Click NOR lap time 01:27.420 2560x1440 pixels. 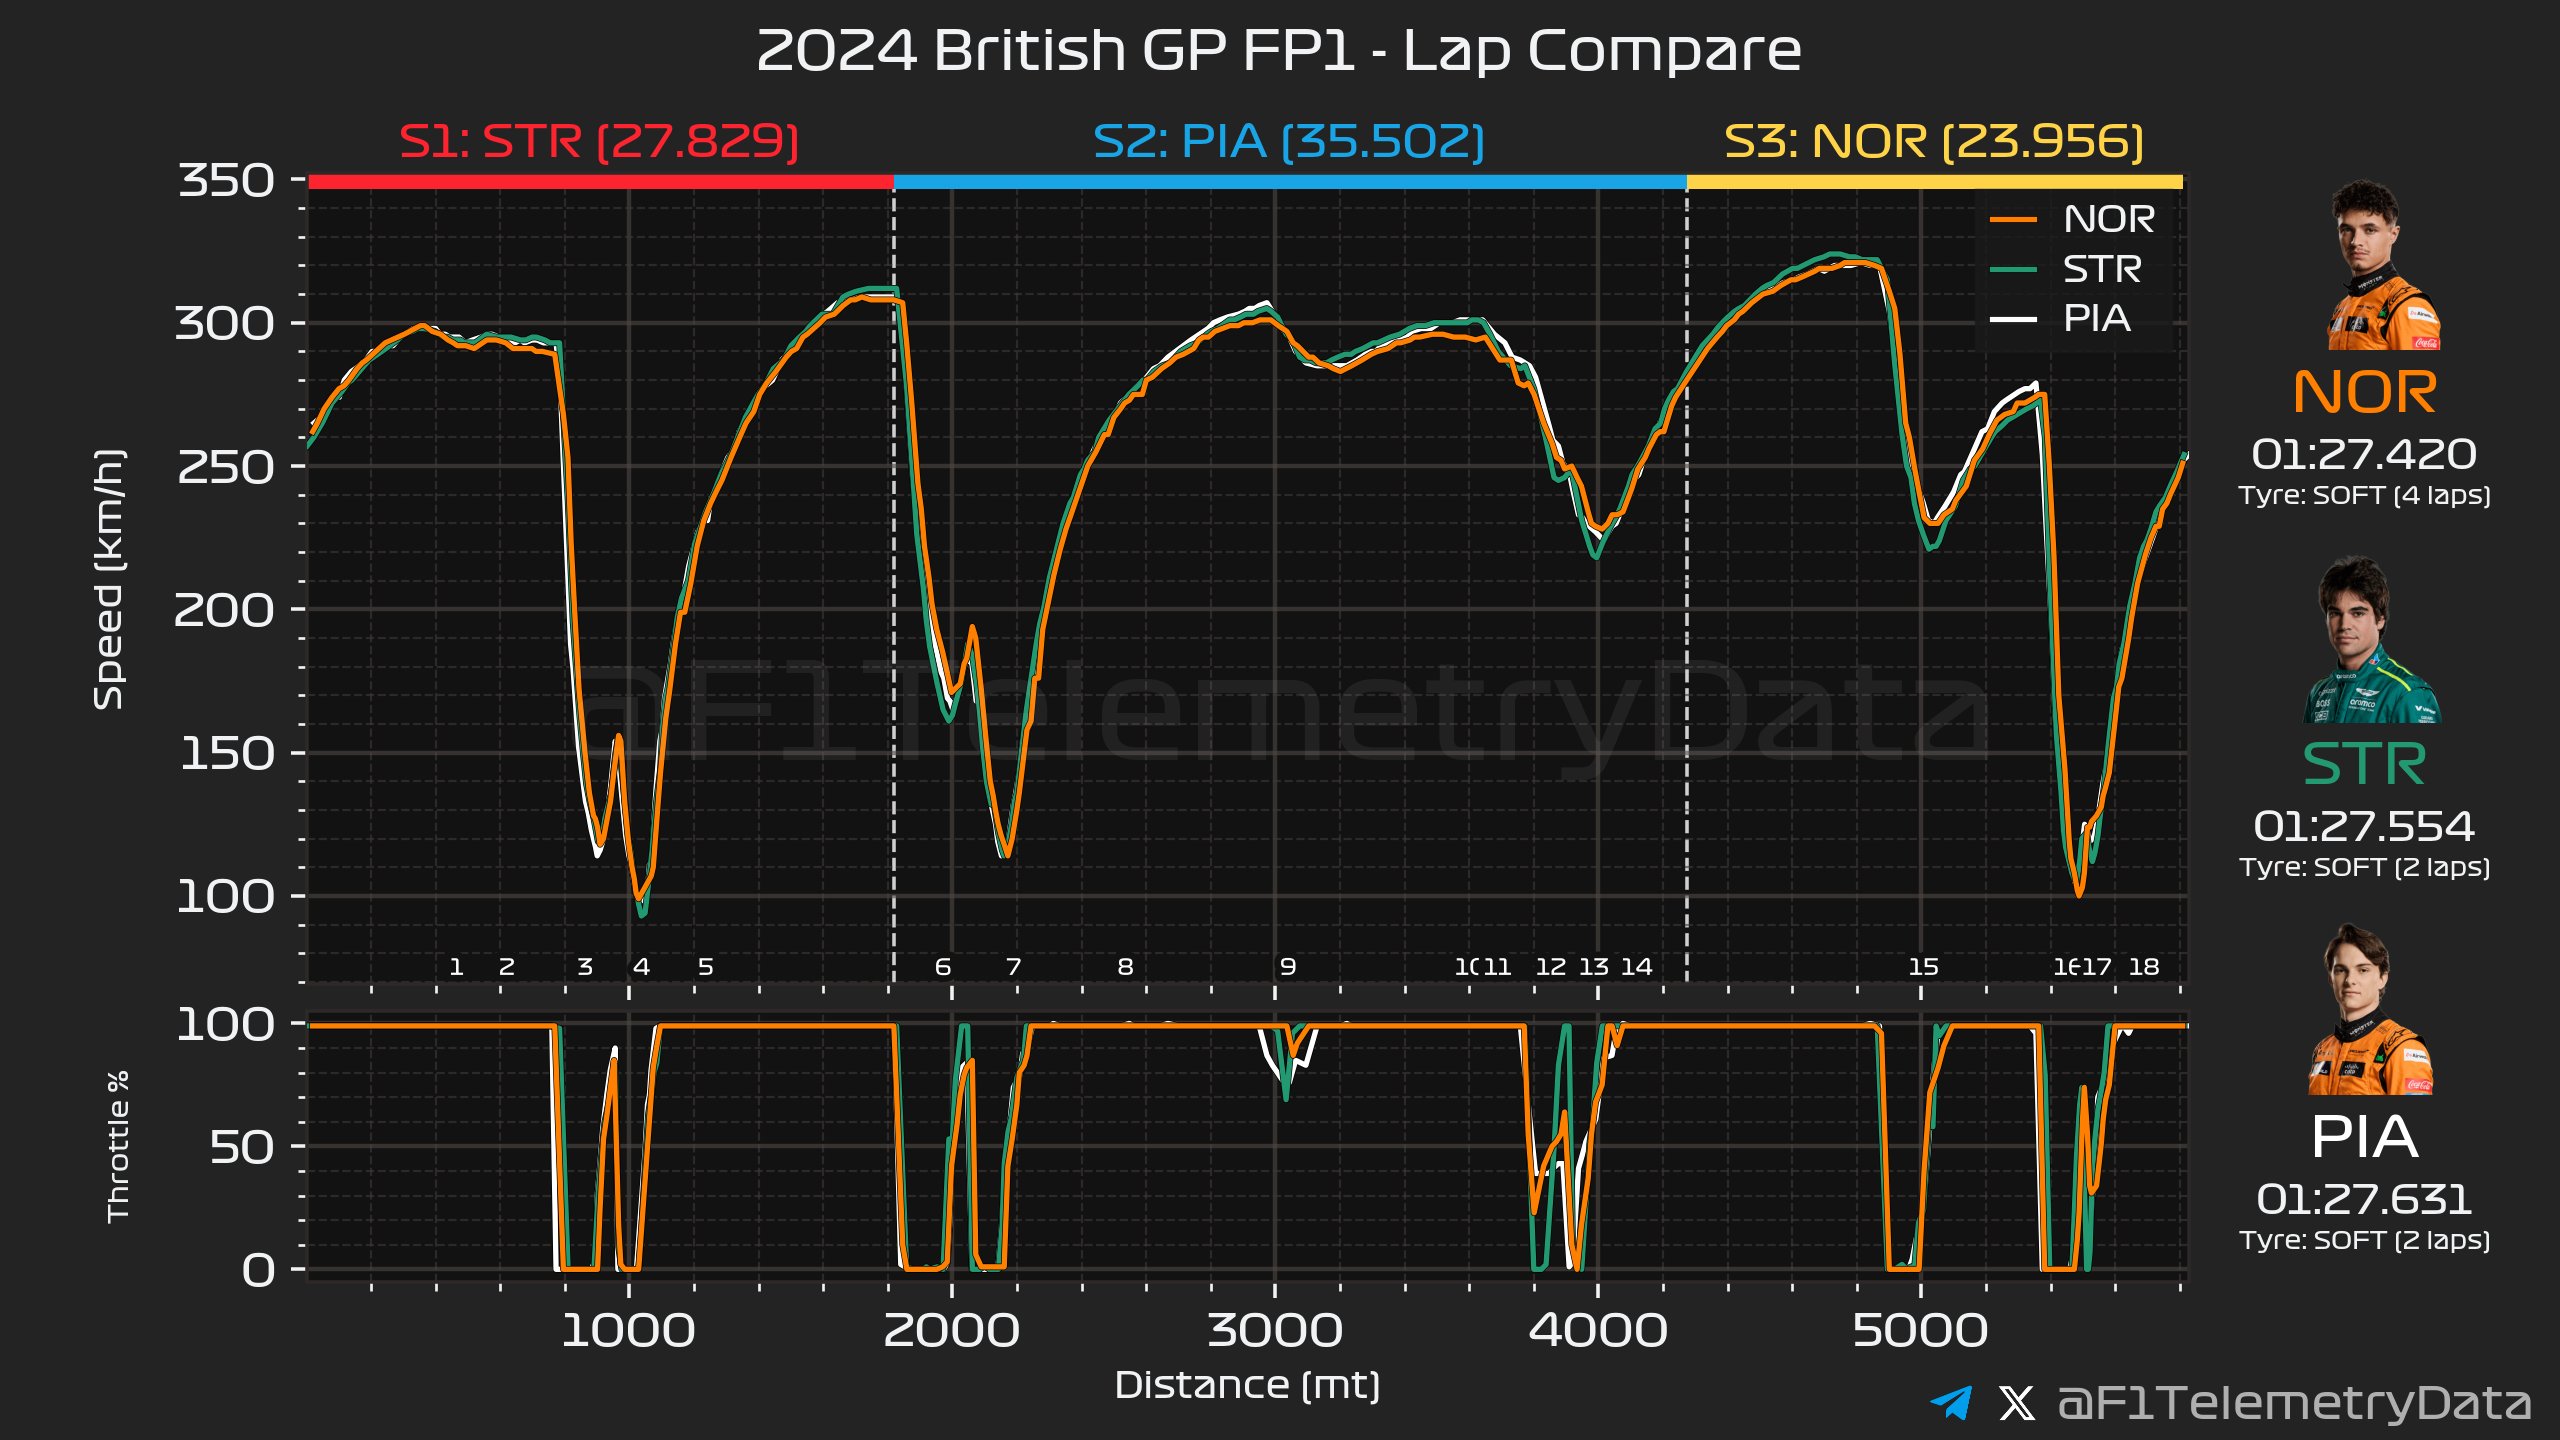pos(2363,455)
